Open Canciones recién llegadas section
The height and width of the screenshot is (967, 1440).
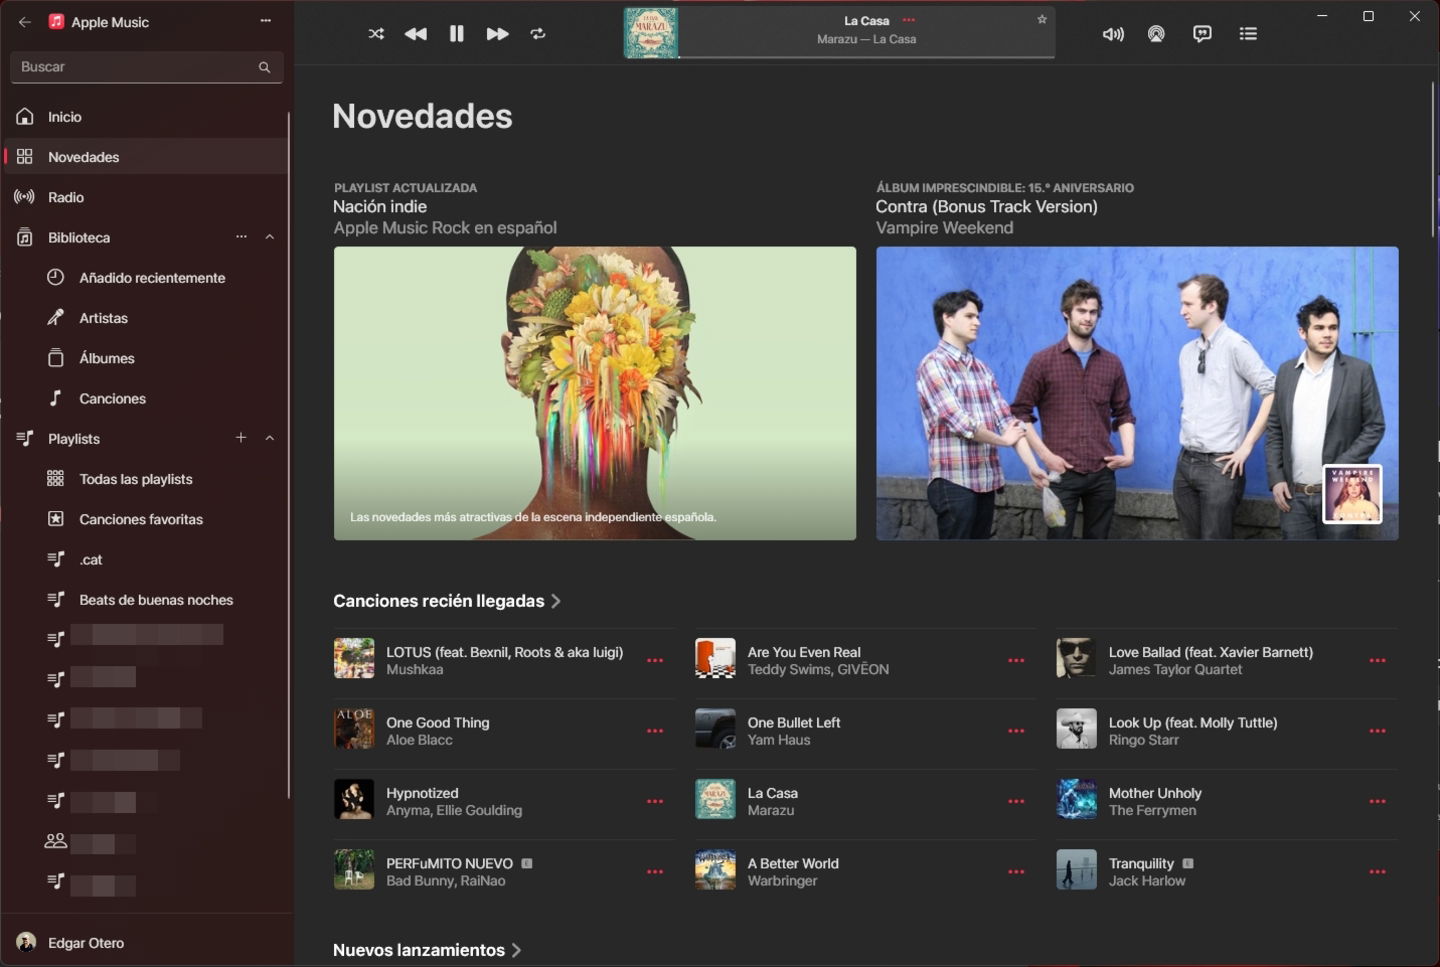coord(447,601)
